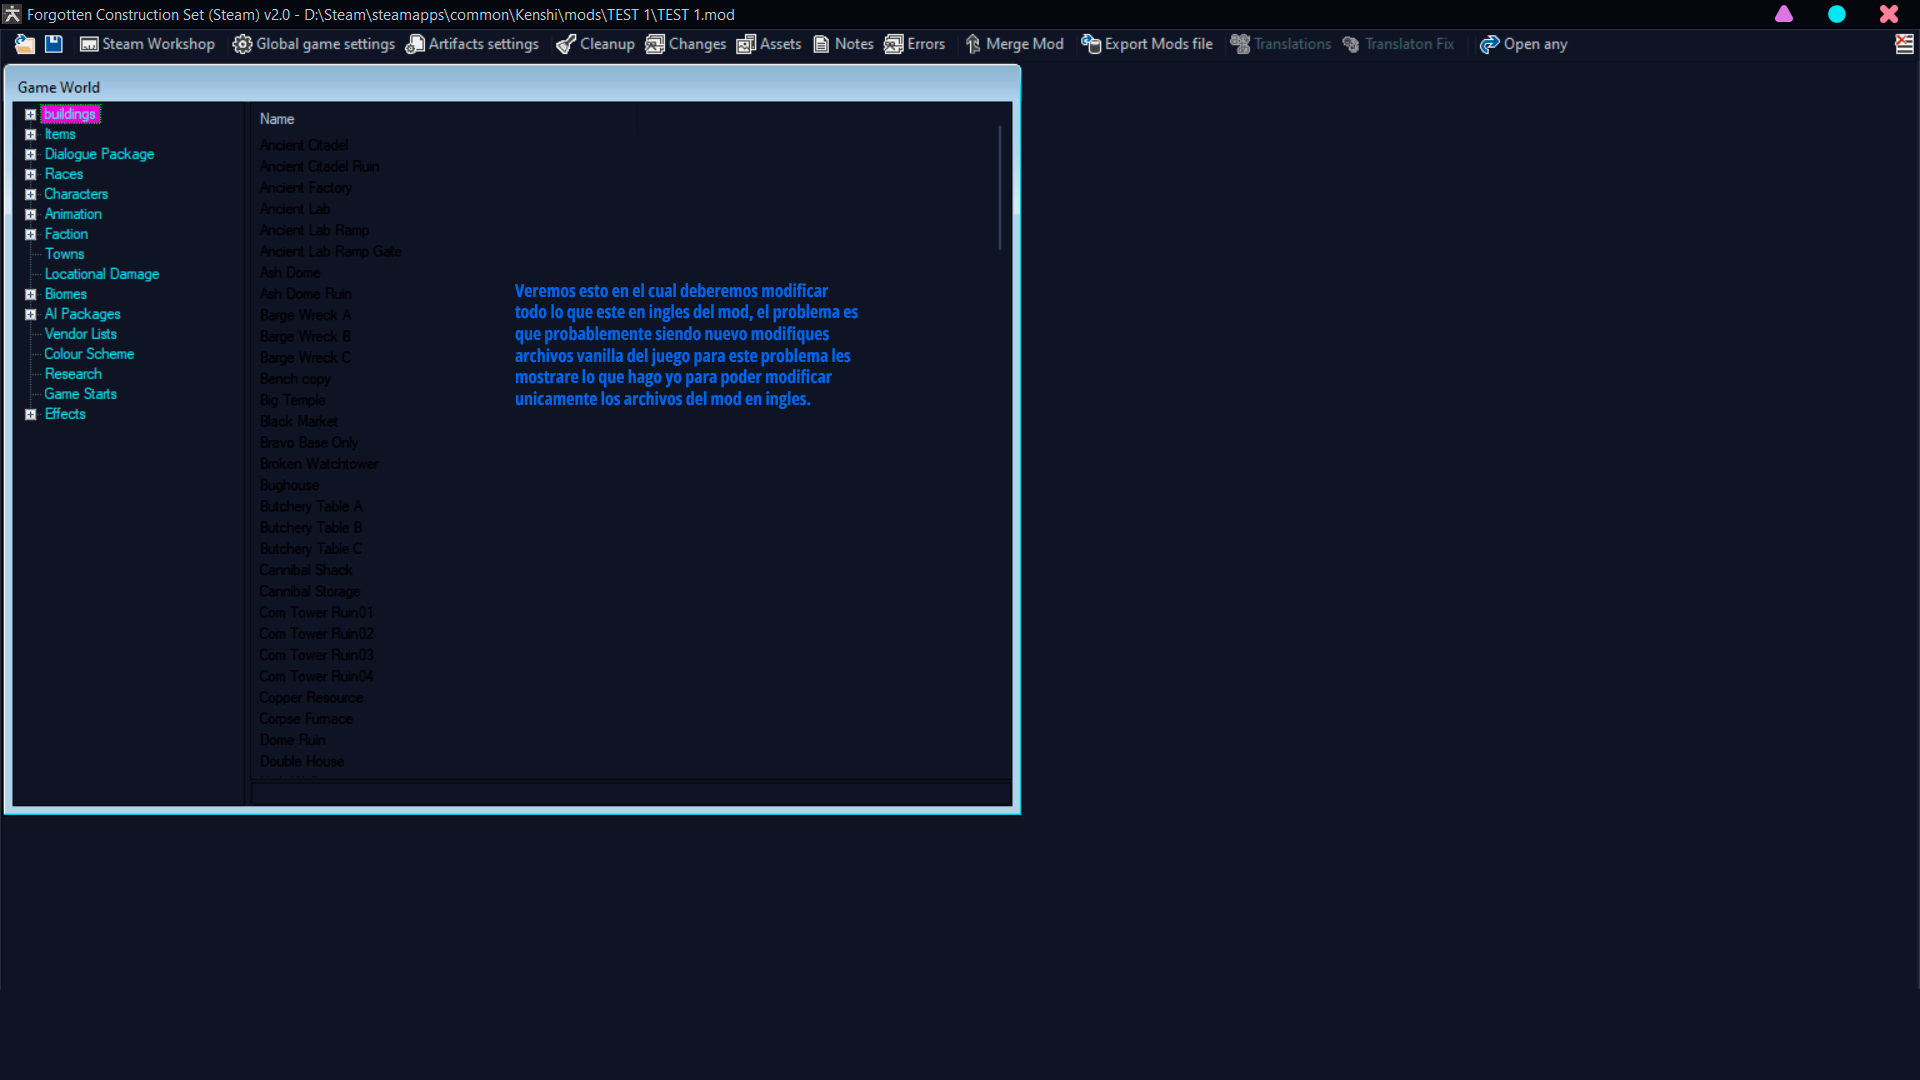Image resolution: width=1920 pixels, height=1080 pixels.
Task: Select Game Starts category
Action: pyautogui.click(x=80, y=394)
